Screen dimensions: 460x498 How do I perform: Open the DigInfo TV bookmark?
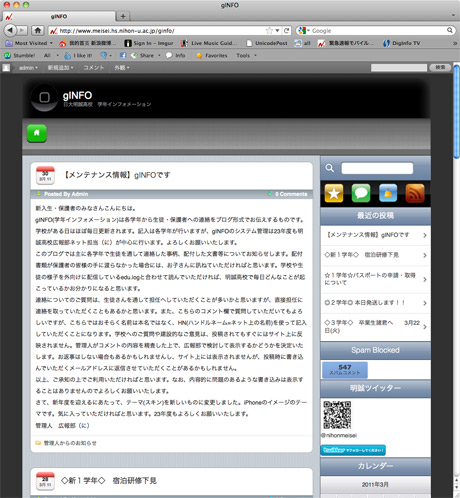[x=402, y=43]
